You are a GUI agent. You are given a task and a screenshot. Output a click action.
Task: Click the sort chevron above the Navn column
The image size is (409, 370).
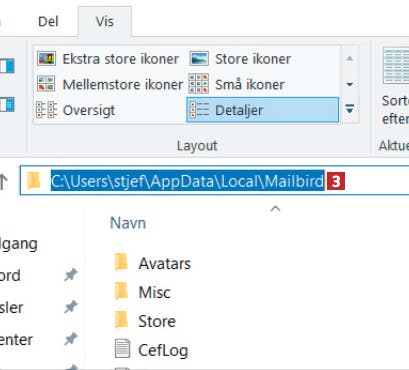(x=275, y=209)
